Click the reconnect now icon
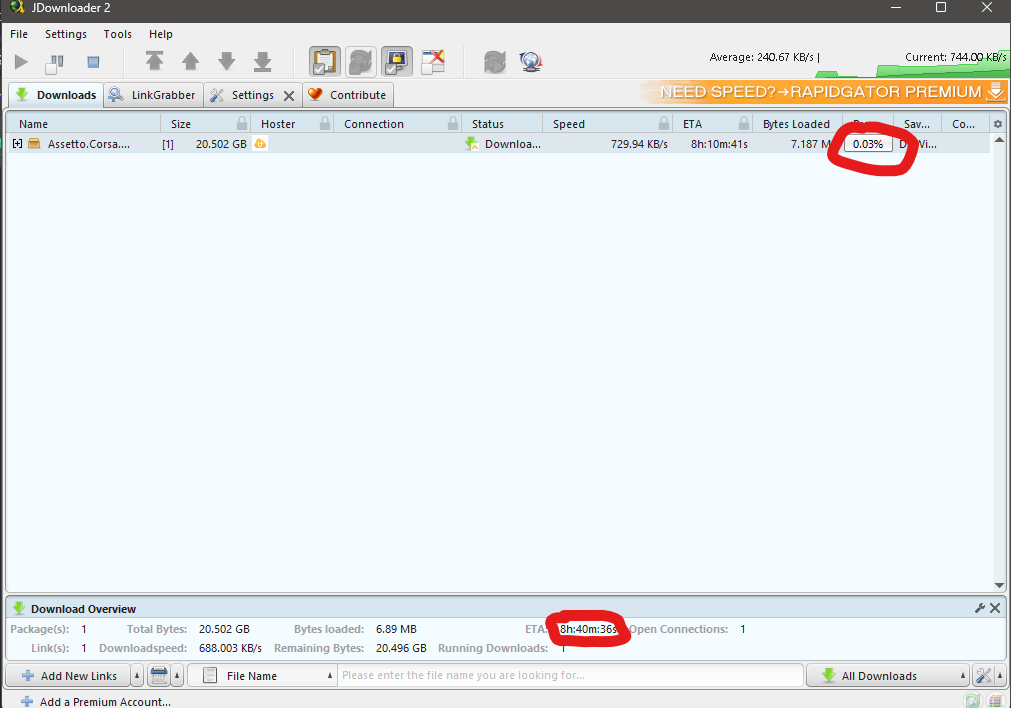This screenshot has height=708, width=1011. pyautogui.click(x=495, y=62)
